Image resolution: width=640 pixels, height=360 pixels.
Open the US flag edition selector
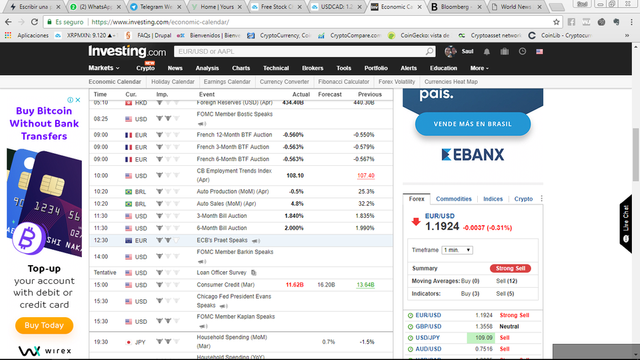(540, 51)
